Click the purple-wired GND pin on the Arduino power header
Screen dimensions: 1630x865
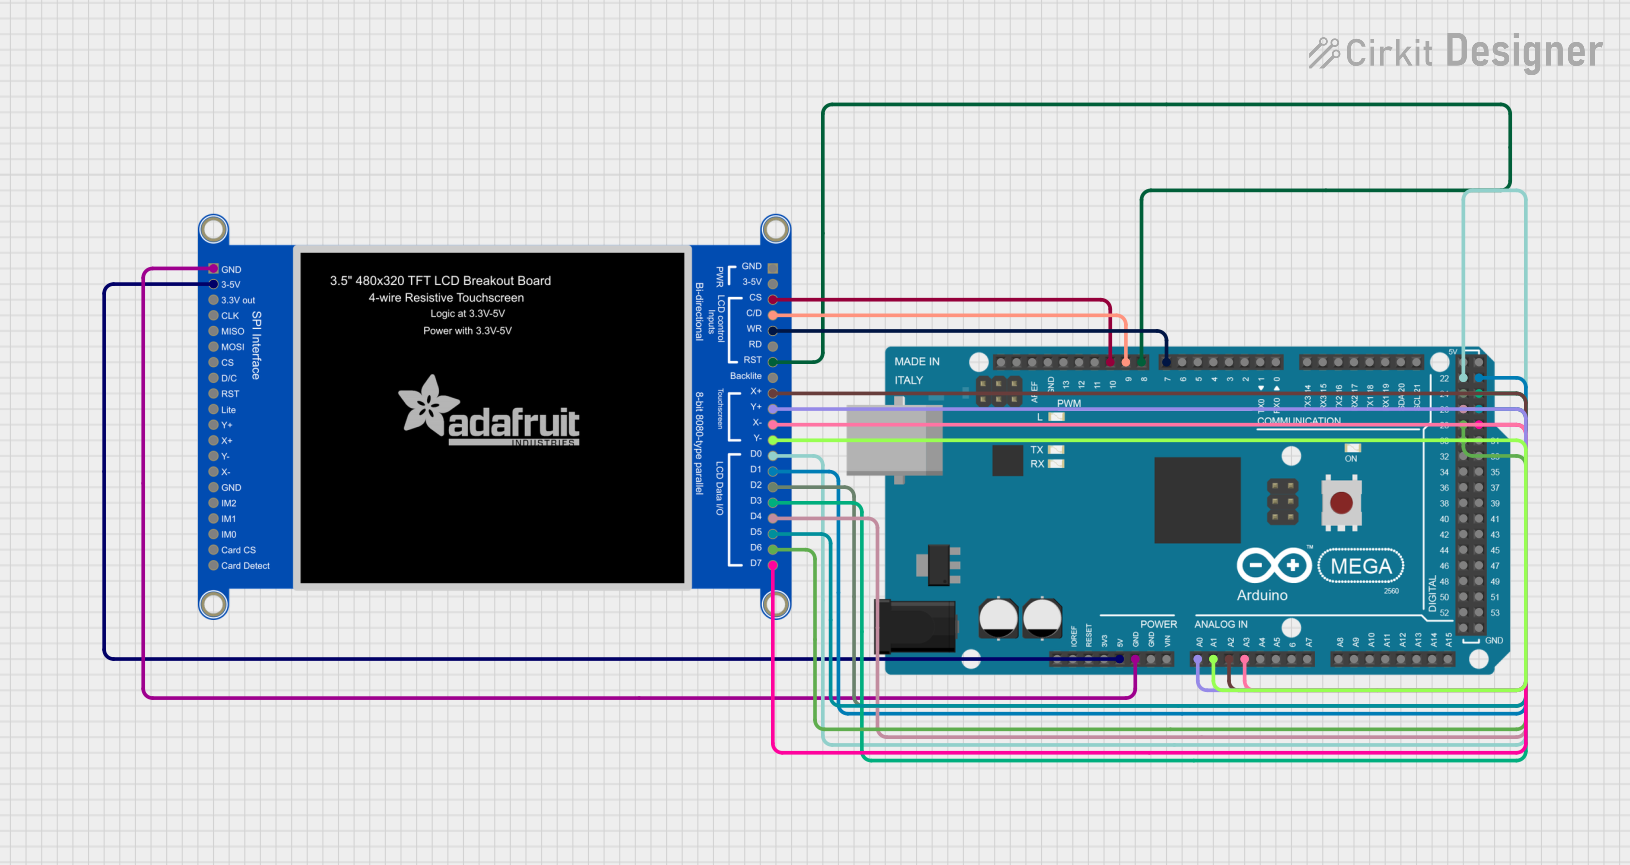coord(1136,659)
